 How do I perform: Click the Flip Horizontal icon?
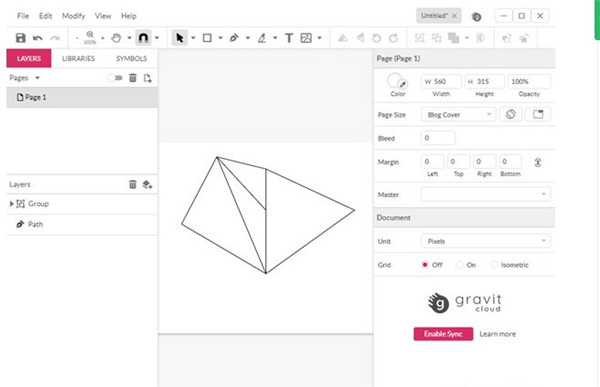pyautogui.click(x=360, y=38)
